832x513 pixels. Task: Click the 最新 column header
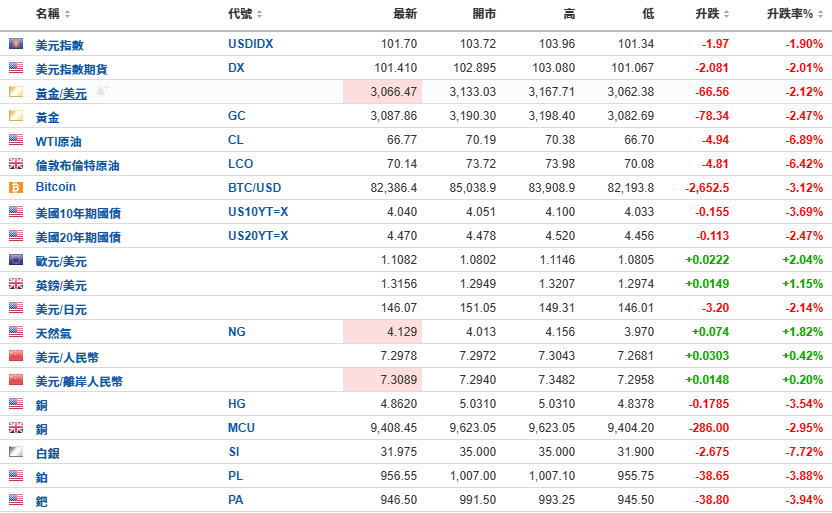405,14
